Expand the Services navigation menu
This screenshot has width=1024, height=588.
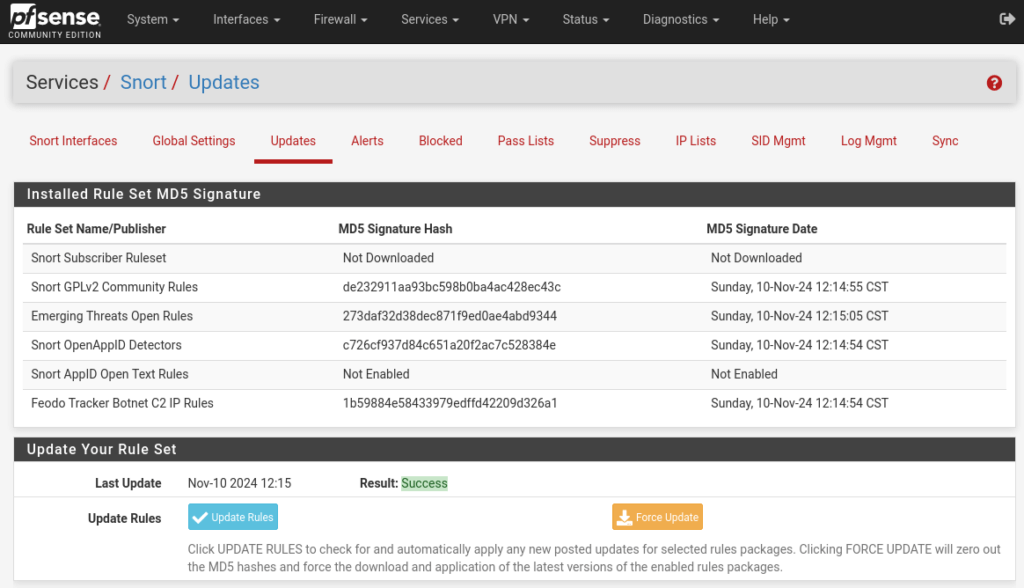(430, 20)
